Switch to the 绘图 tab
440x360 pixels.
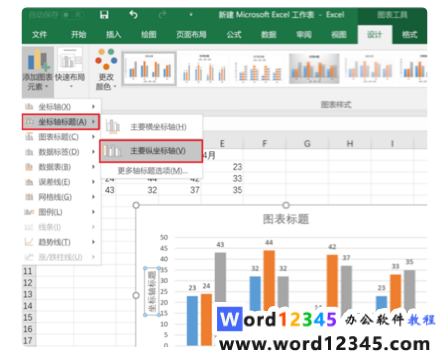pyautogui.click(x=149, y=34)
